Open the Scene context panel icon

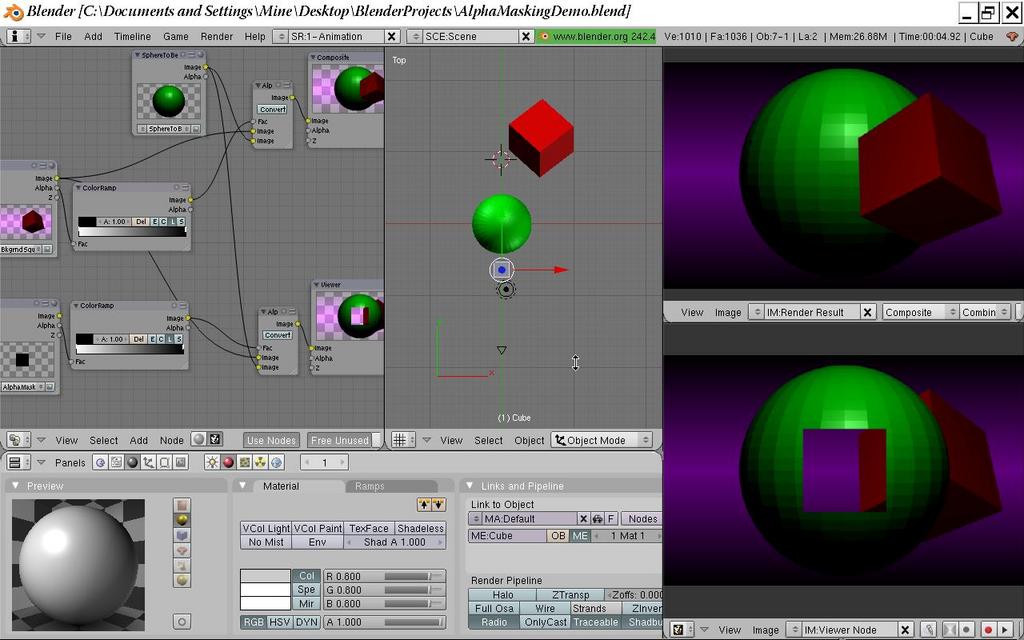[180, 462]
